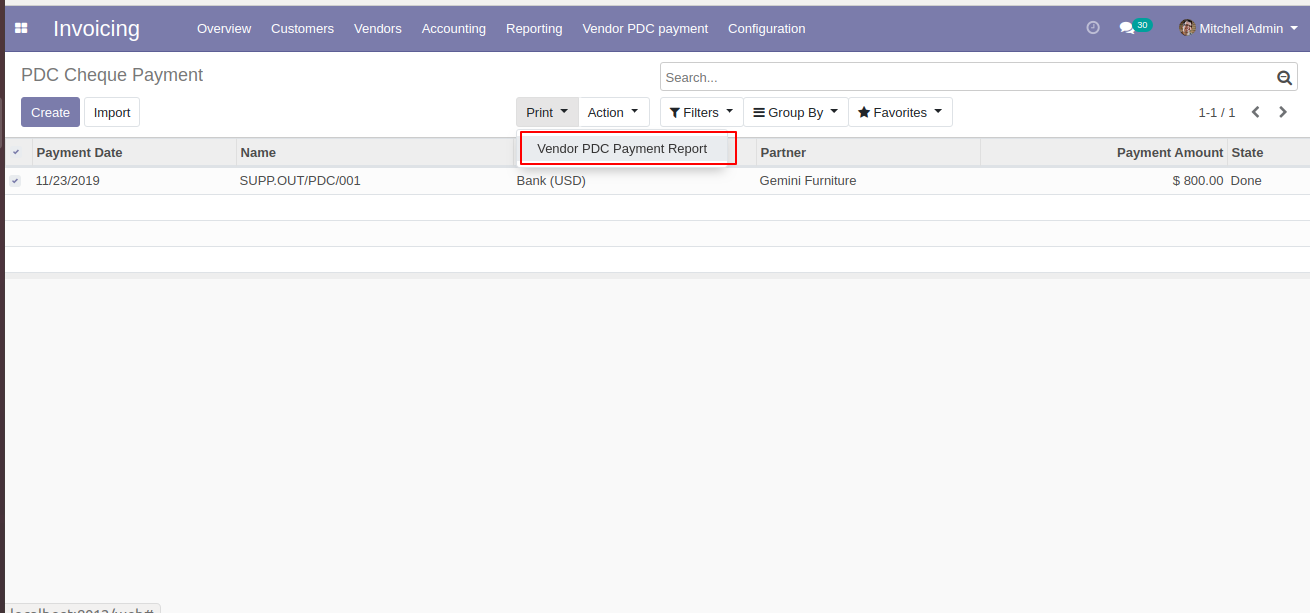This screenshot has width=1310, height=613.
Task: Click Mitchell Admin avatar picture
Action: pos(1187,28)
